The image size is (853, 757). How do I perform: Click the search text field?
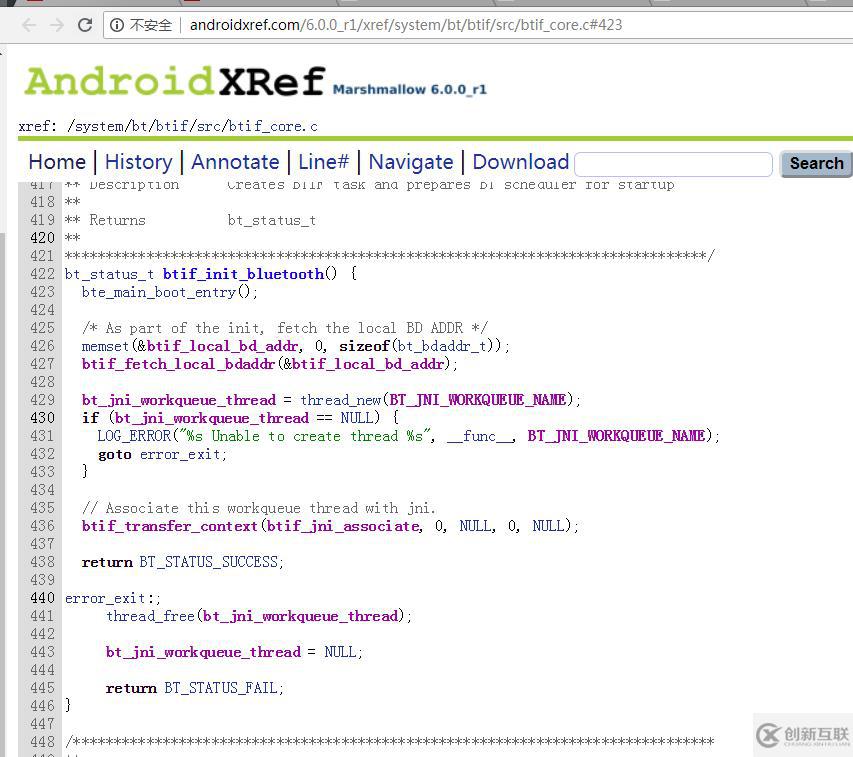[673, 164]
